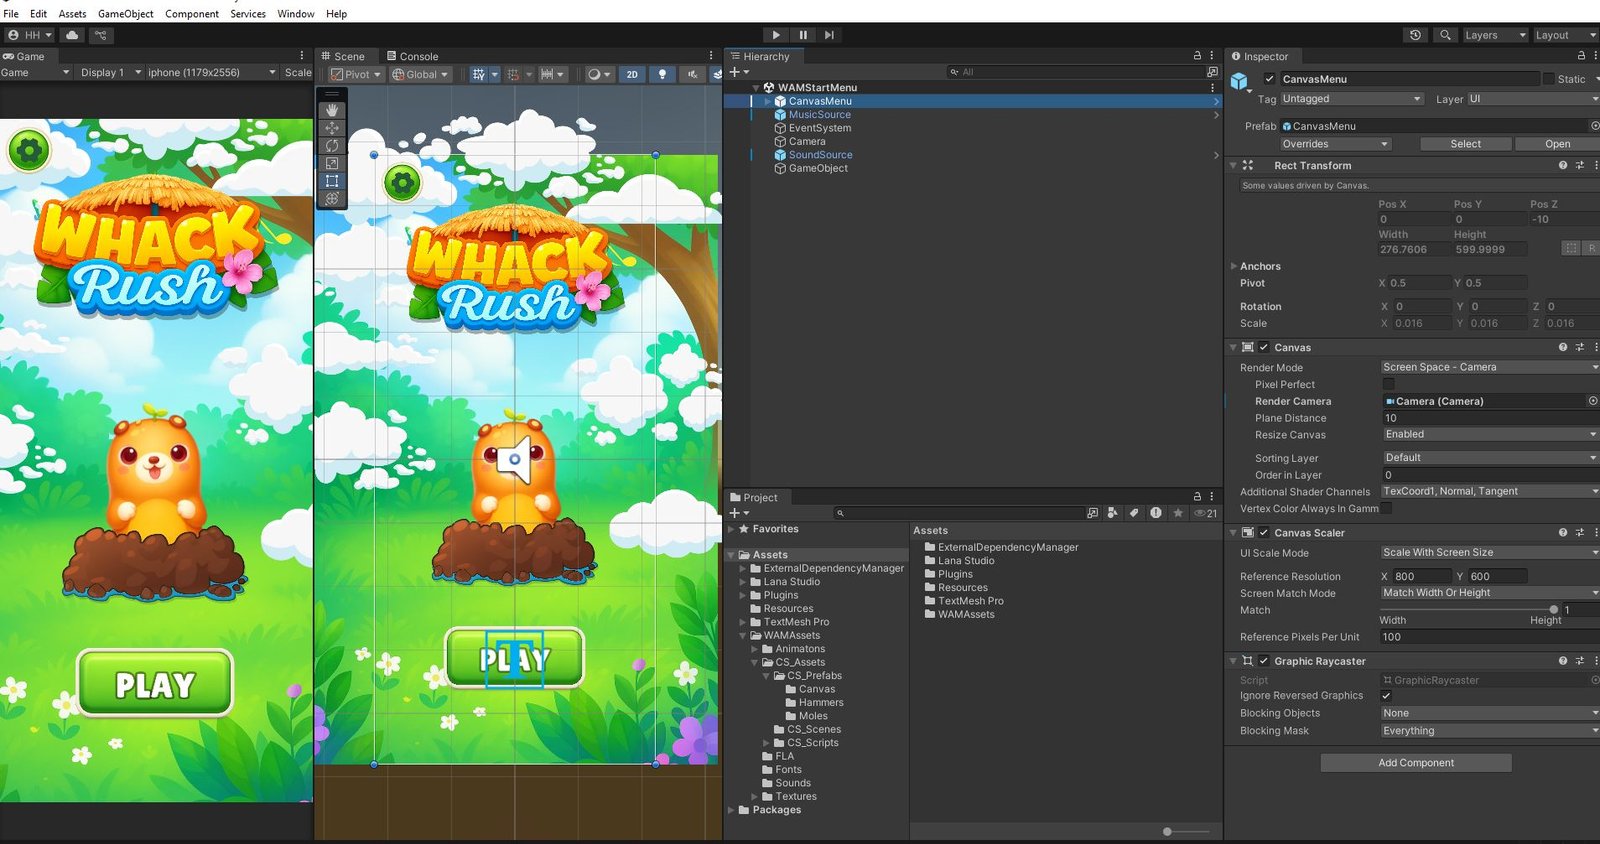Expand the Anchors section

(1233, 266)
